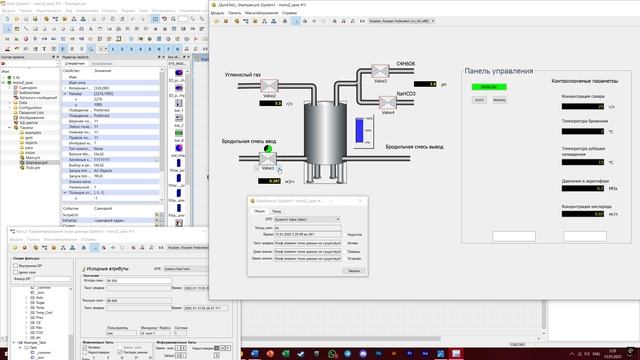Select the line drawing tool in GEDI

pos(26,29)
